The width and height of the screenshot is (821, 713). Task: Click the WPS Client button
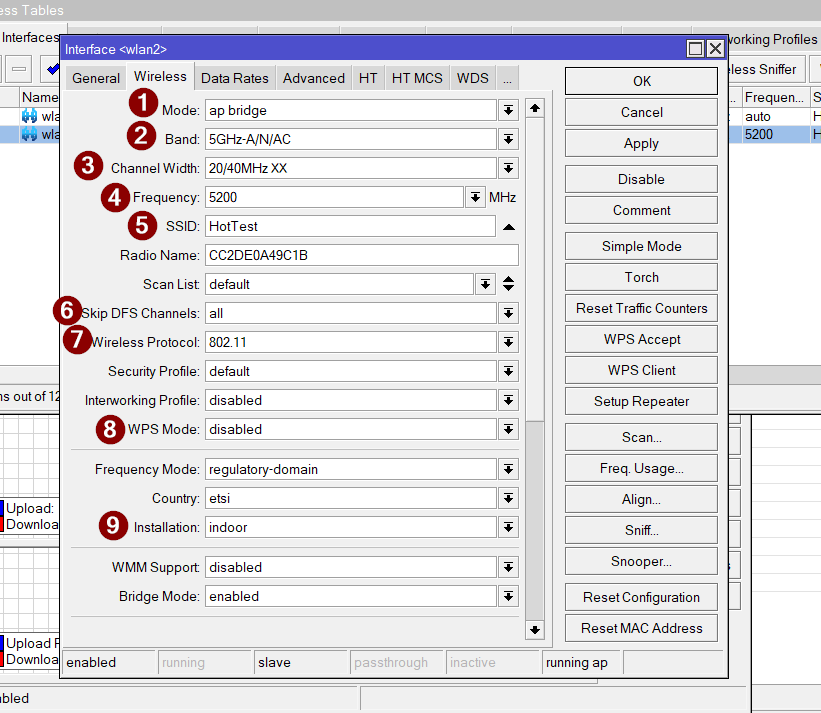point(641,370)
